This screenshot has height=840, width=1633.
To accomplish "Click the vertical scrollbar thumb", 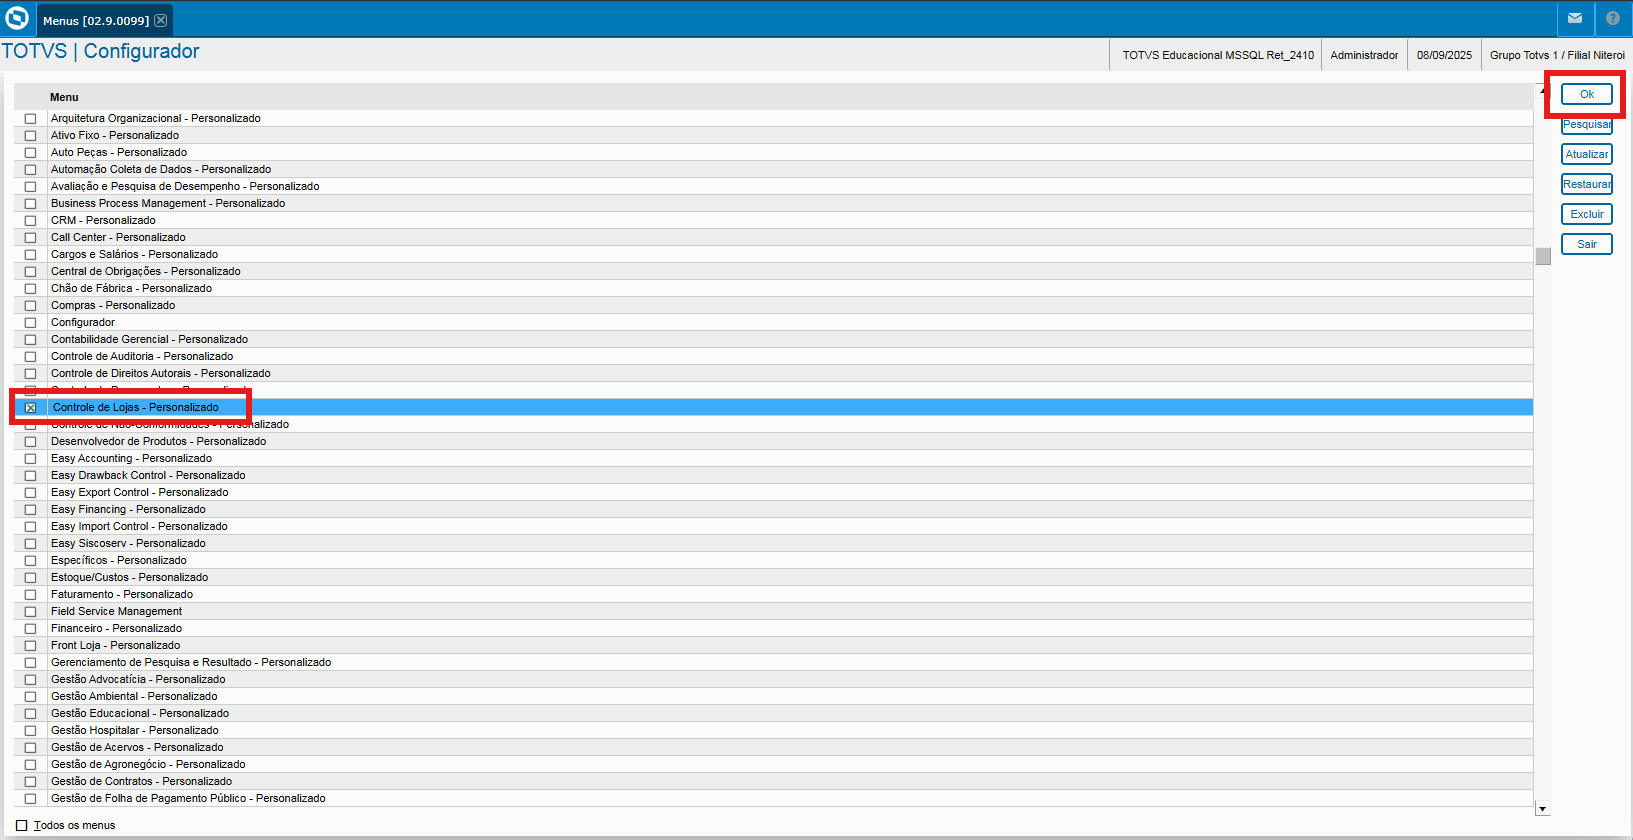I will coord(1543,256).
